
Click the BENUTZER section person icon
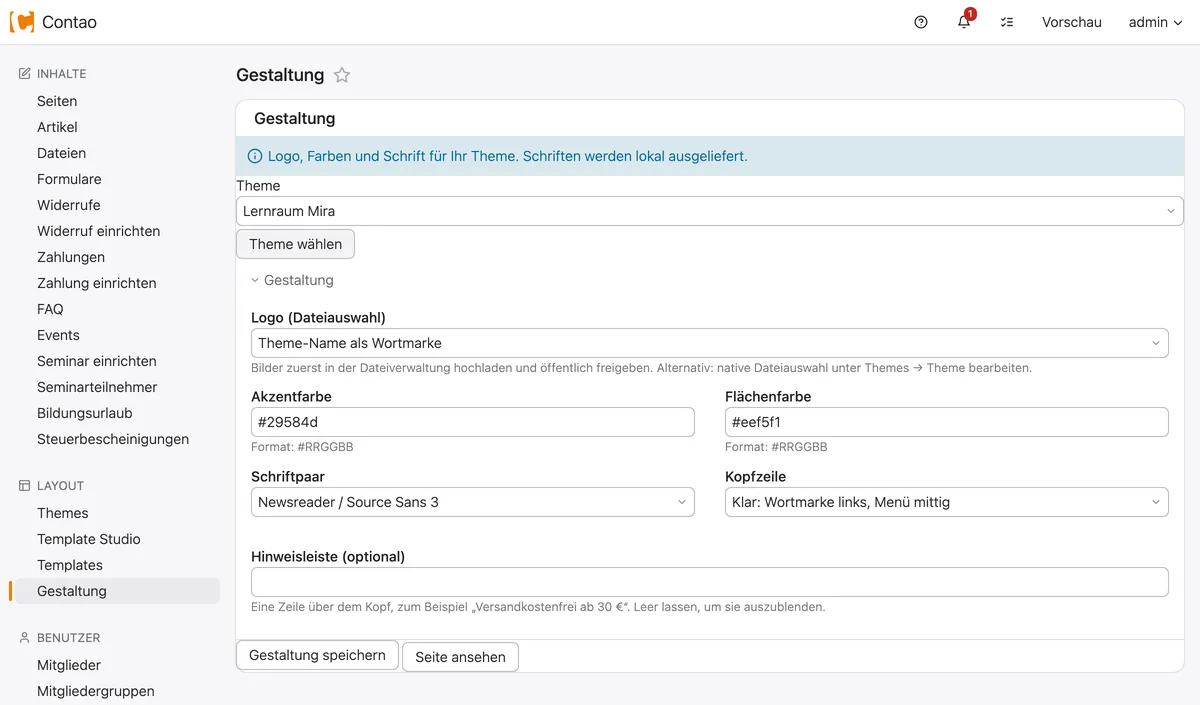click(x=25, y=638)
